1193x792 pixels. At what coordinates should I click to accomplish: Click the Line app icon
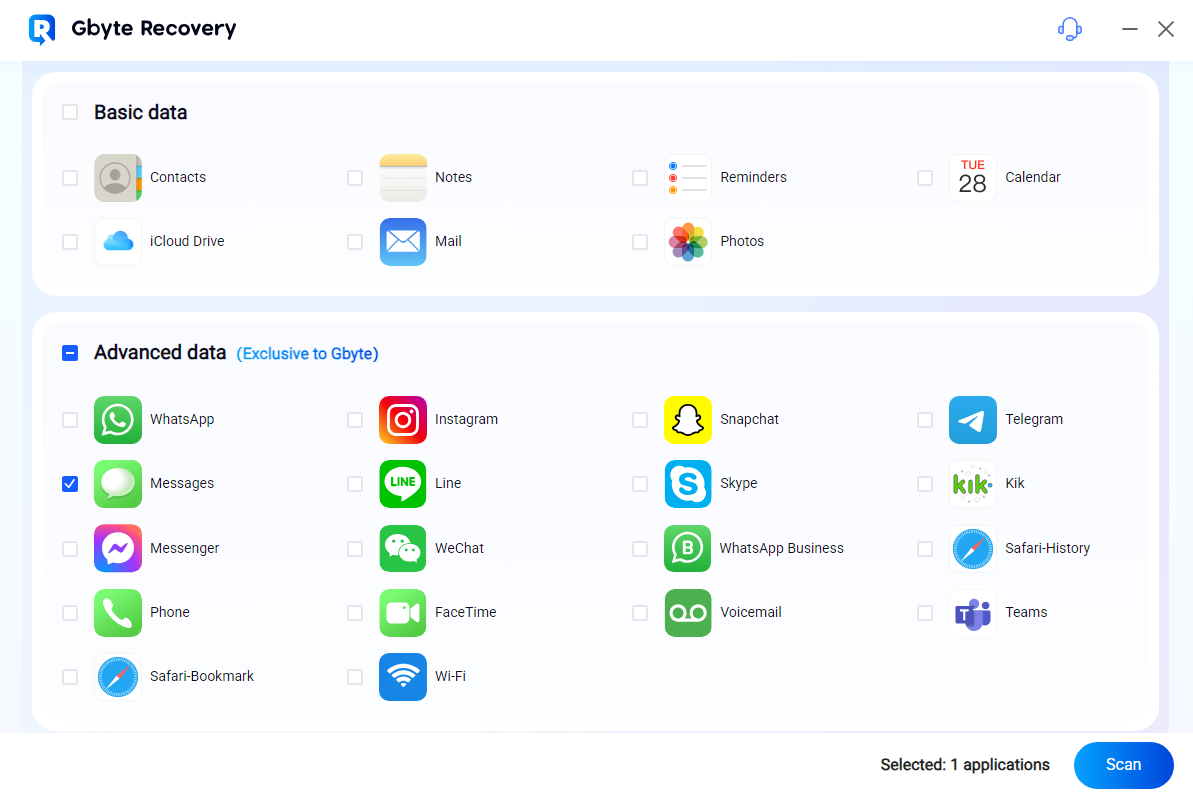[x=402, y=483]
